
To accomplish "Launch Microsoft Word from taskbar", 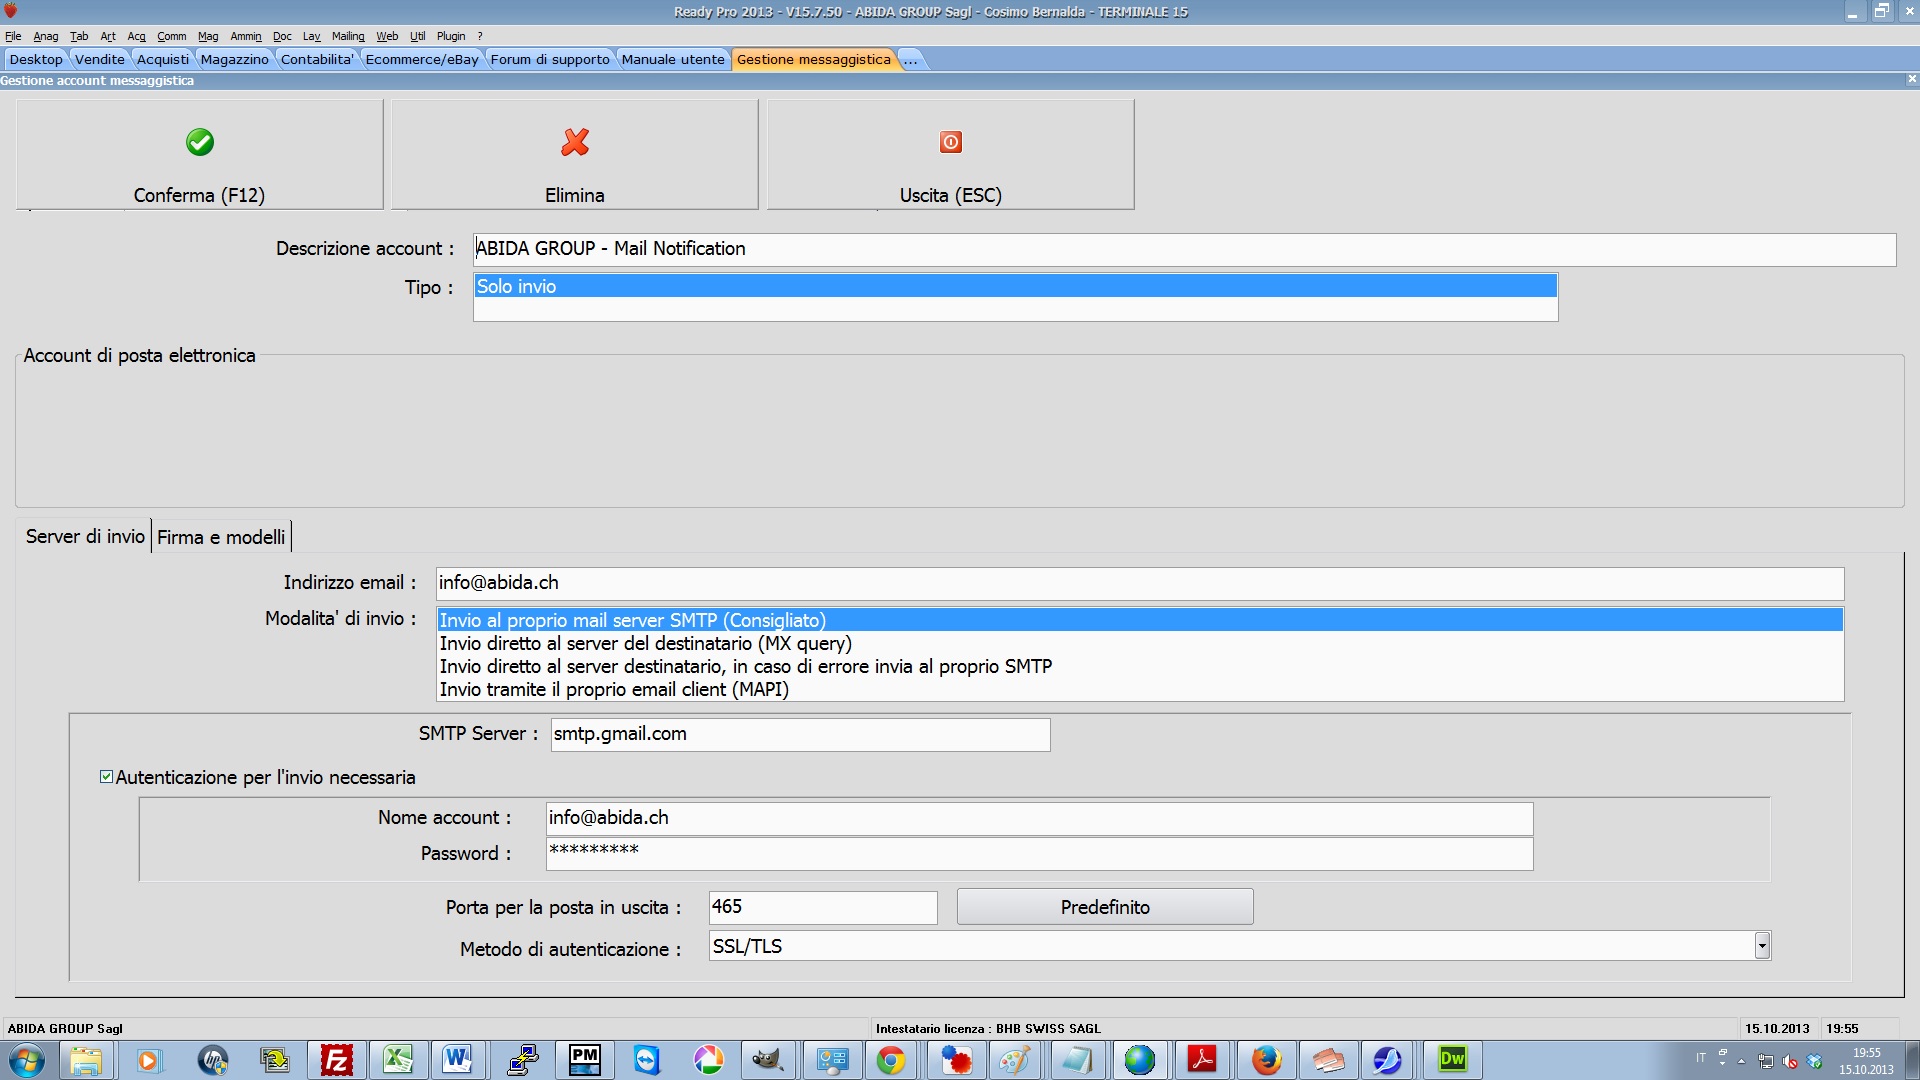I will pos(458,1060).
